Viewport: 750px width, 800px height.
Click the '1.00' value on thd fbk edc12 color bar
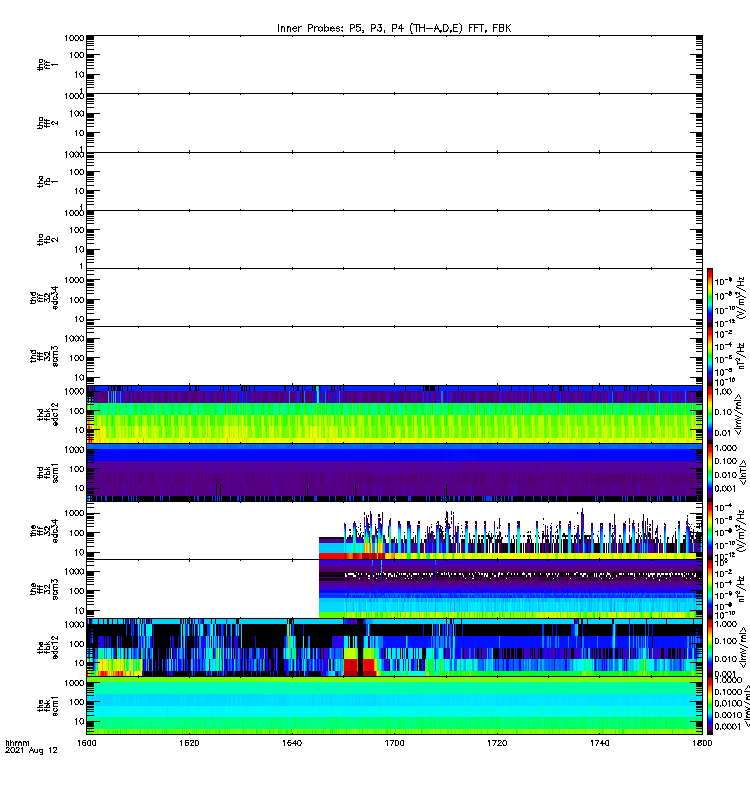pos(723,391)
